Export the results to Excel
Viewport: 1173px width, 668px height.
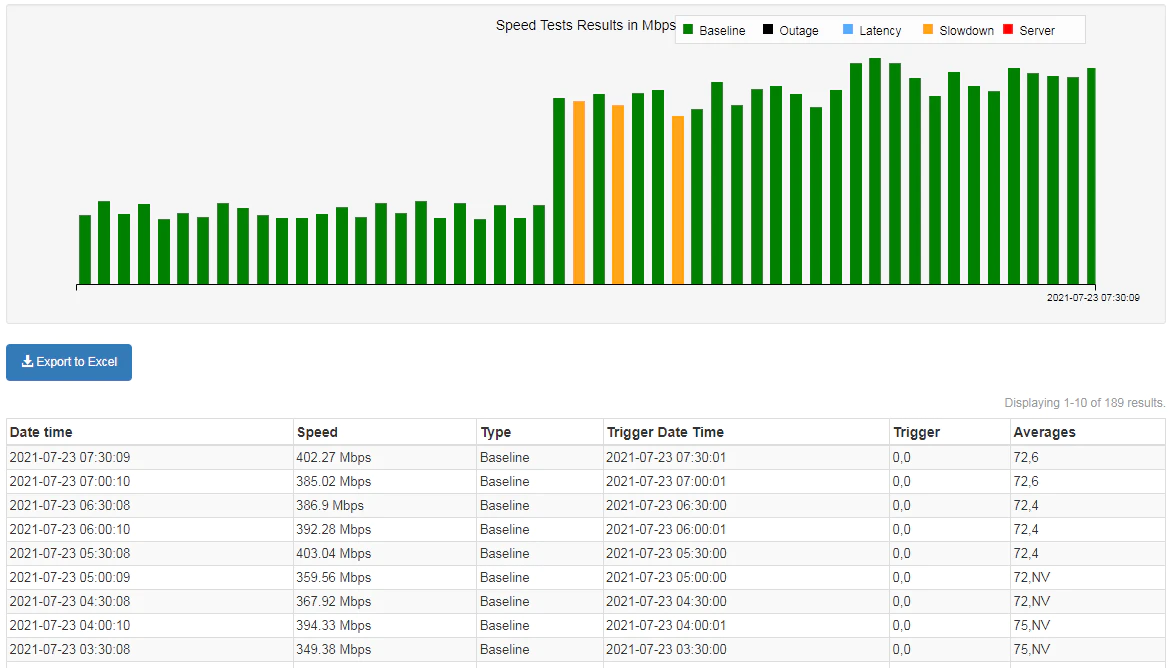[x=69, y=362]
